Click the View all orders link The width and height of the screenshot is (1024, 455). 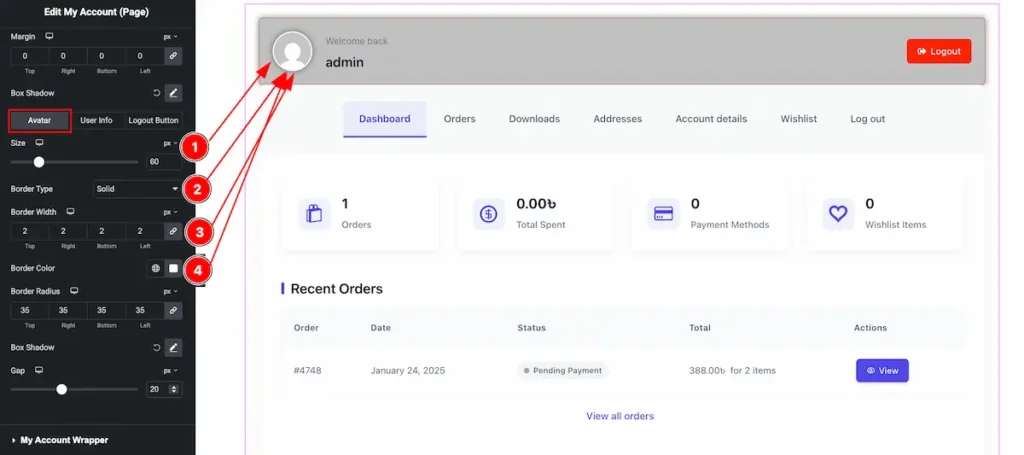tap(620, 416)
